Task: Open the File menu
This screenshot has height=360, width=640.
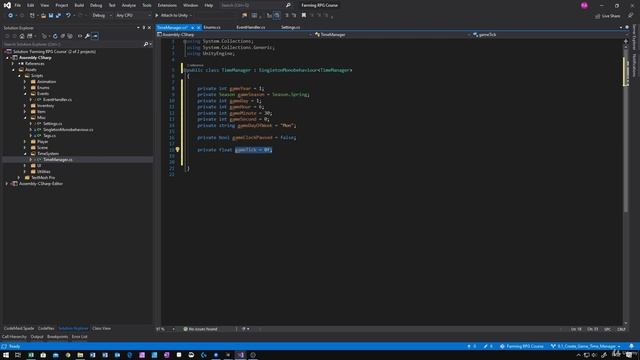Action: pos(18,5)
